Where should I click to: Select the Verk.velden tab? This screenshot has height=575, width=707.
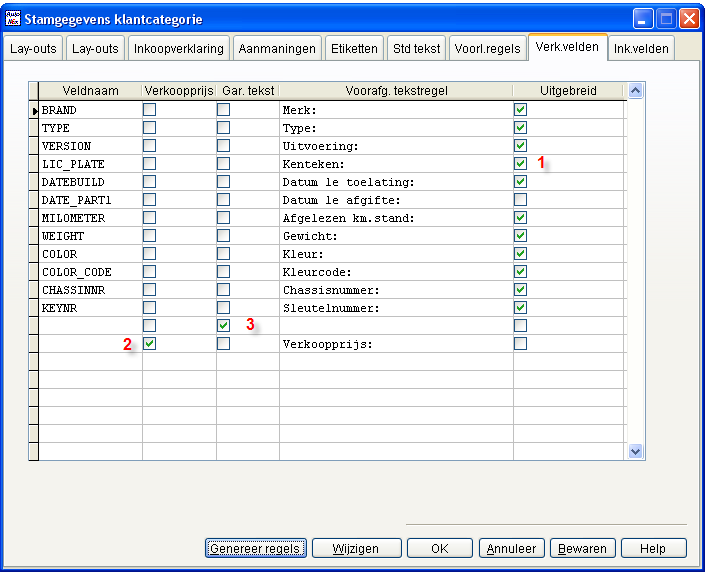pos(568,47)
